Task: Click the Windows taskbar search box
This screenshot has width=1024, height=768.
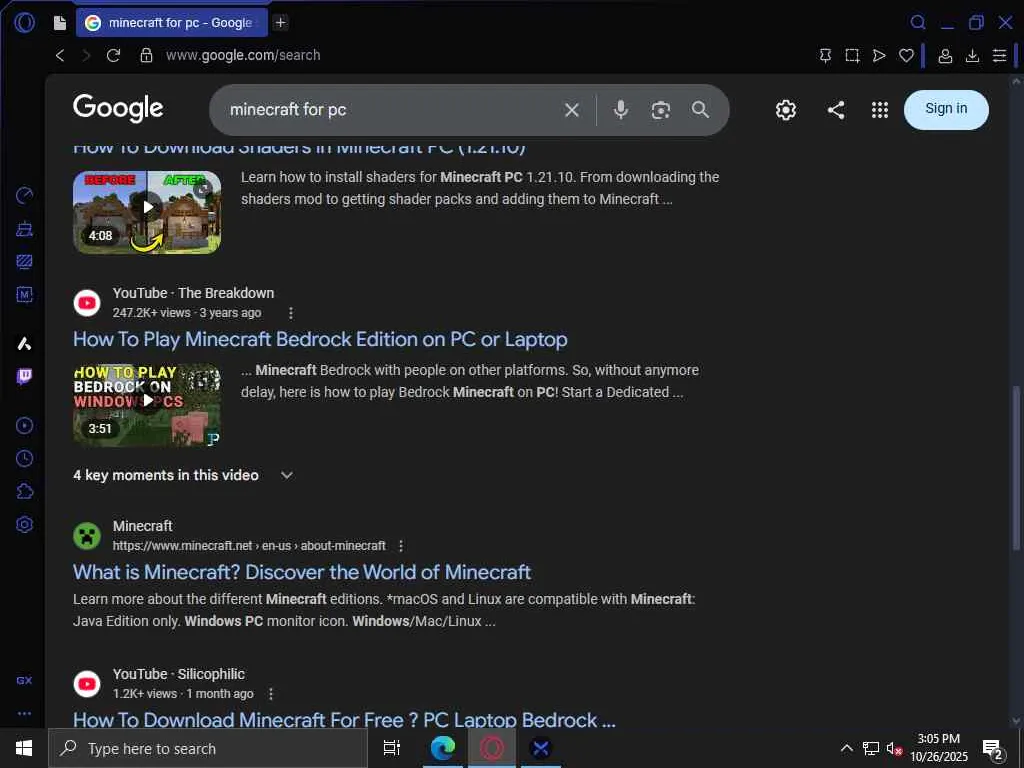Action: click(x=208, y=748)
